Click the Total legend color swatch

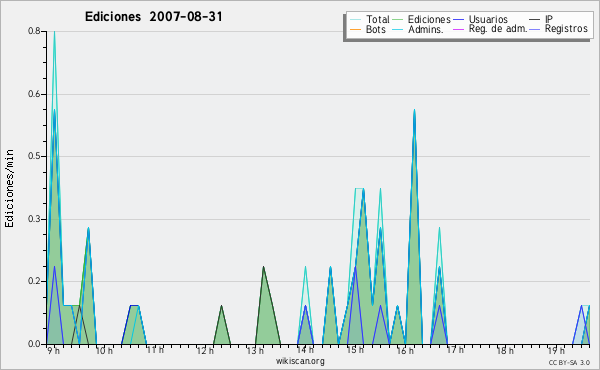pos(355,20)
